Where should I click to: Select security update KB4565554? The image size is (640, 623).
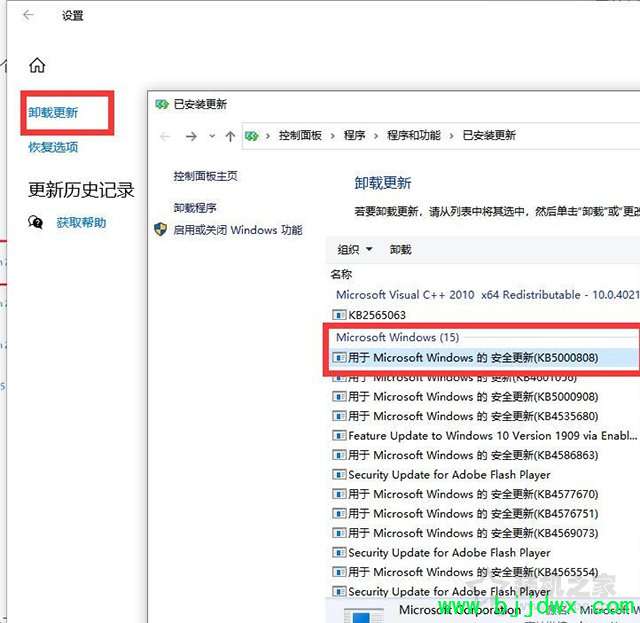(473, 572)
